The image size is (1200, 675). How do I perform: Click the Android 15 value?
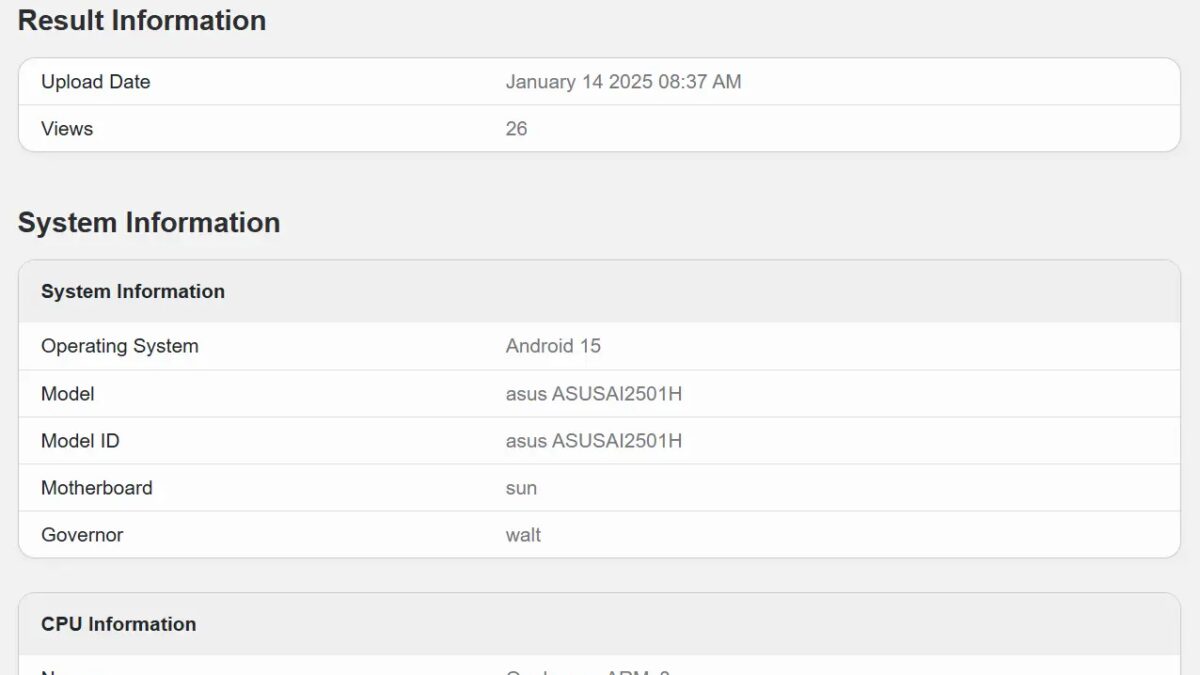tap(553, 346)
